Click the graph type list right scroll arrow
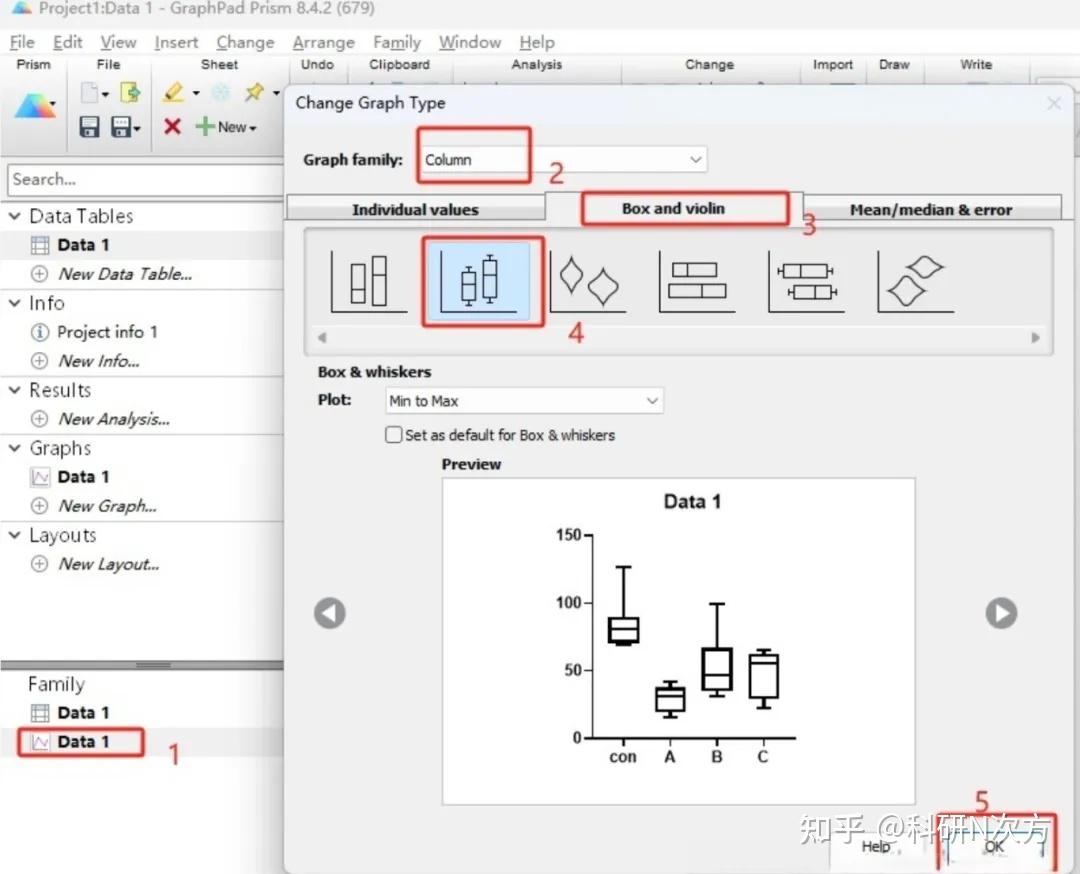The height and width of the screenshot is (874, 1080). [1035, 337]
